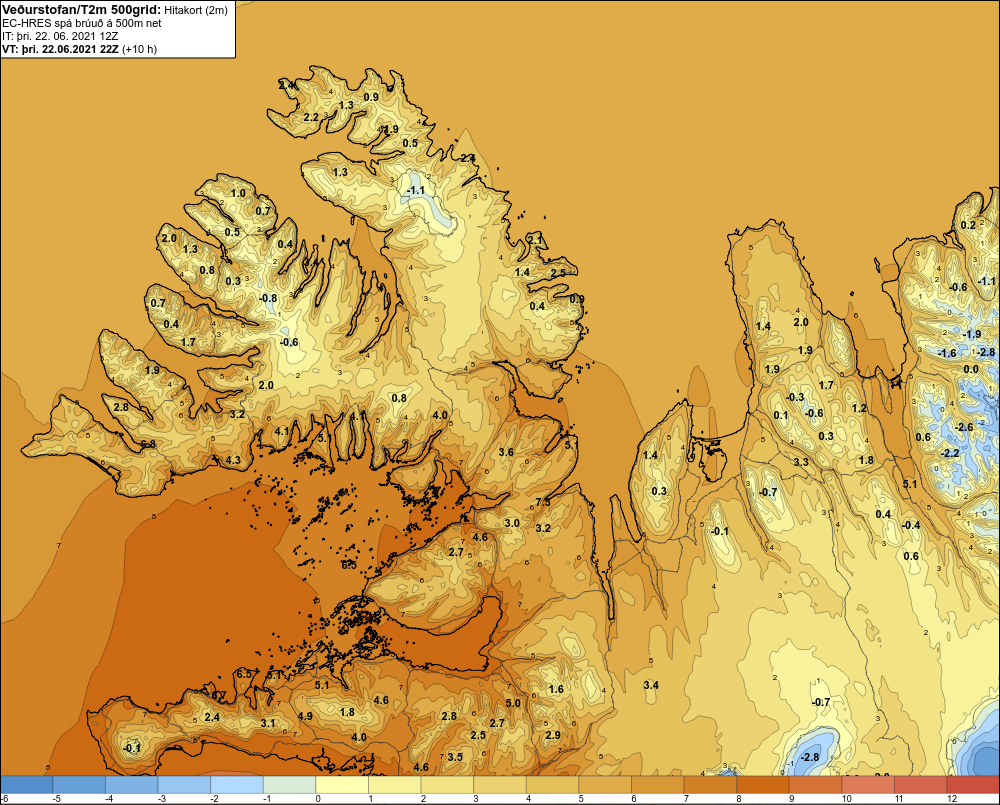Click the 'Hitakort (2m)' header text
The height and width of the screenshot is (805, 1000).
196,10
